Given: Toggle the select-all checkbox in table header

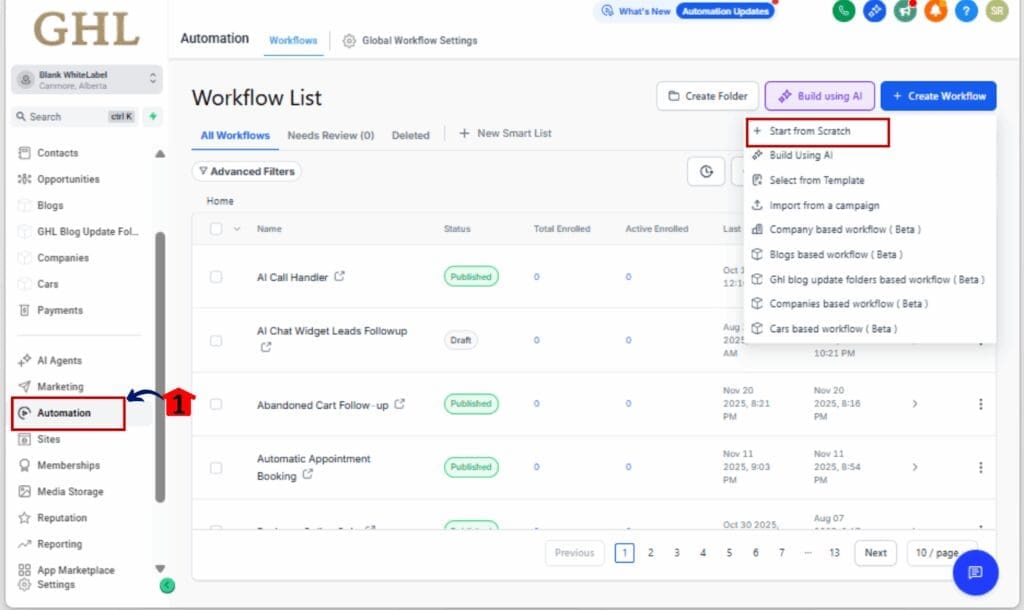Looking at the screenshot, I should 216,229.
